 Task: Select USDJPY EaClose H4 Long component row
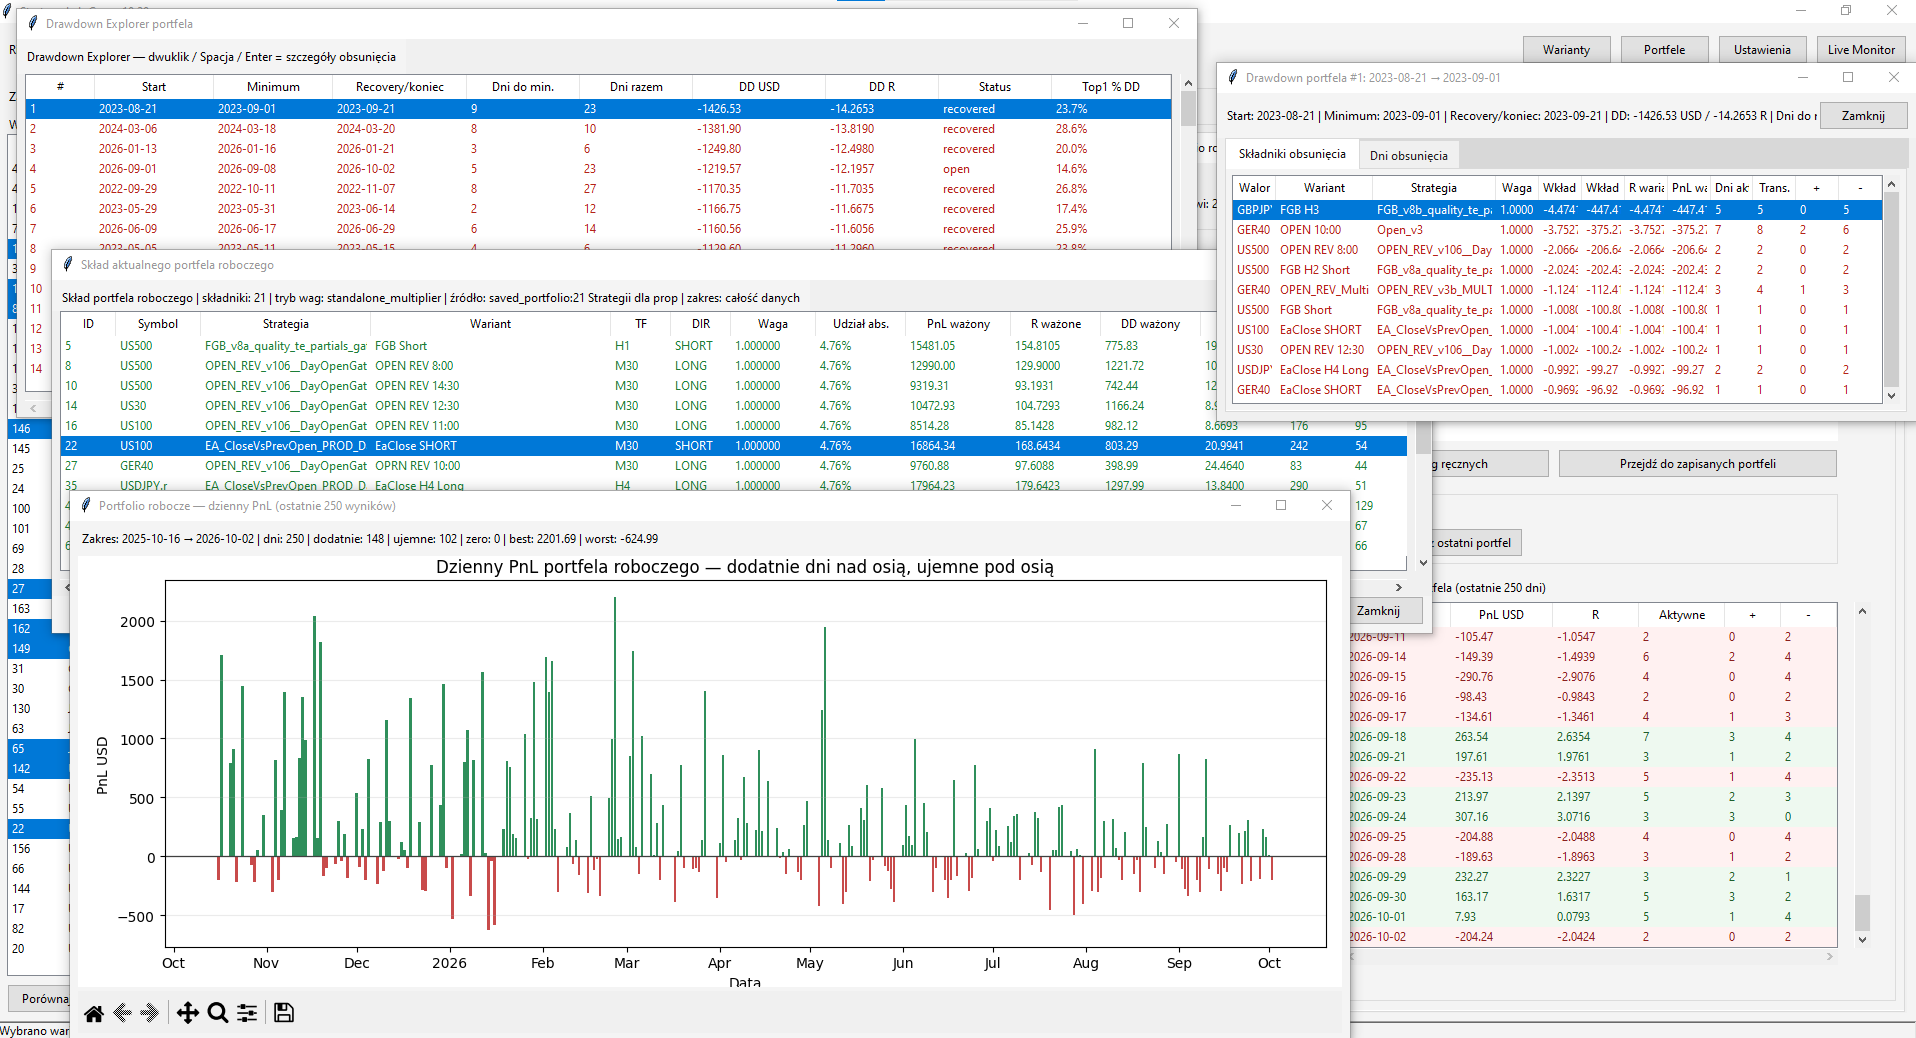coord(1558,370)
